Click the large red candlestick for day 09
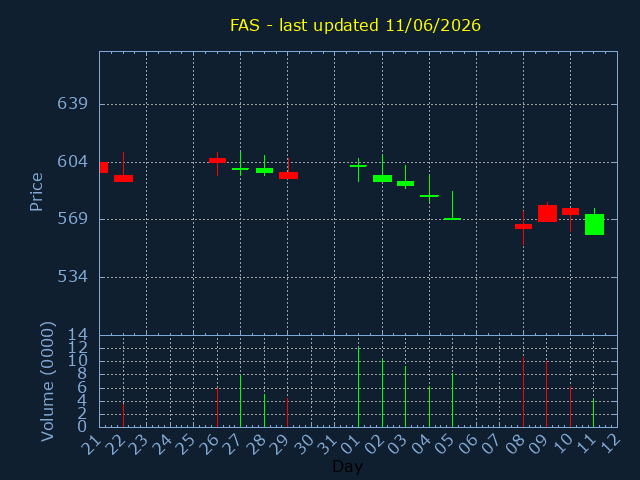This screenshot has width=640, height=480. point(547,213)
